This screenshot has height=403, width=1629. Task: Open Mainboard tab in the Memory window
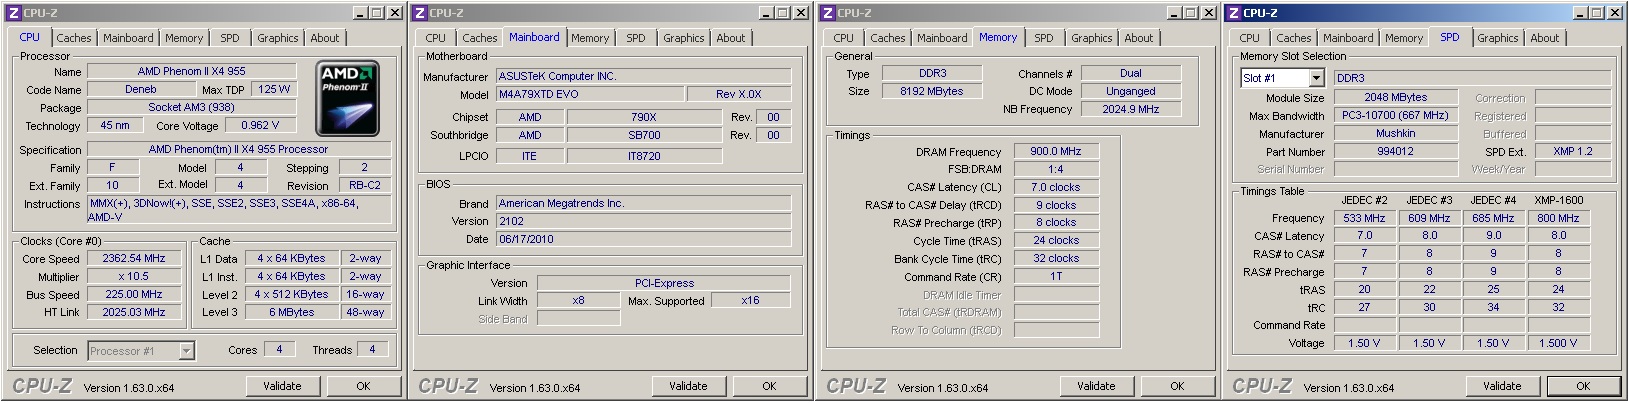pos(942,38)
